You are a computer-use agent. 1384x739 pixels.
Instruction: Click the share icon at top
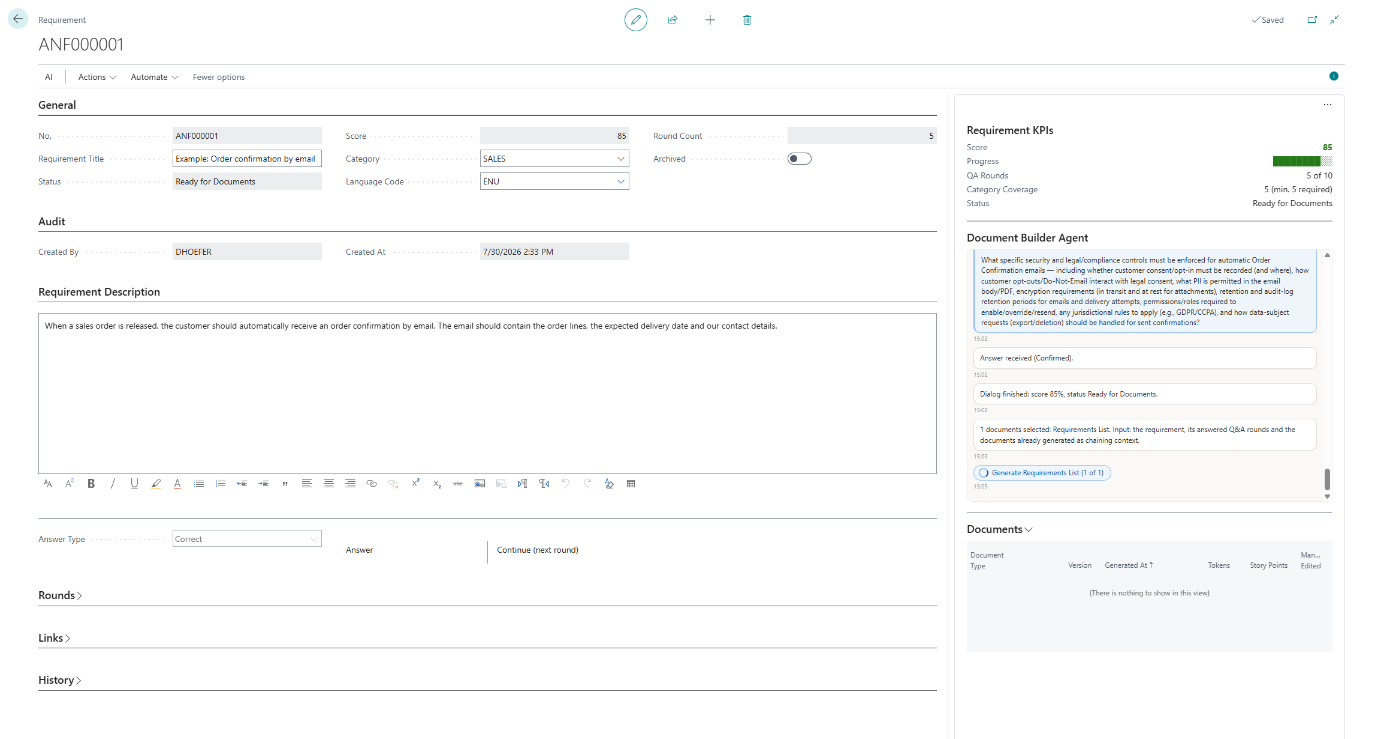coord(673,20)
